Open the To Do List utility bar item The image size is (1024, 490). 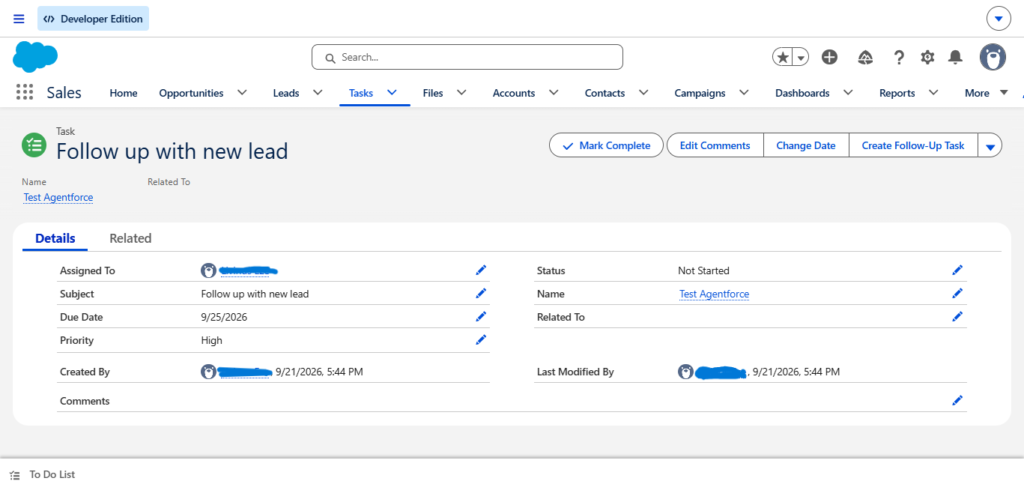pyautogui.click(x=43, y=474)
